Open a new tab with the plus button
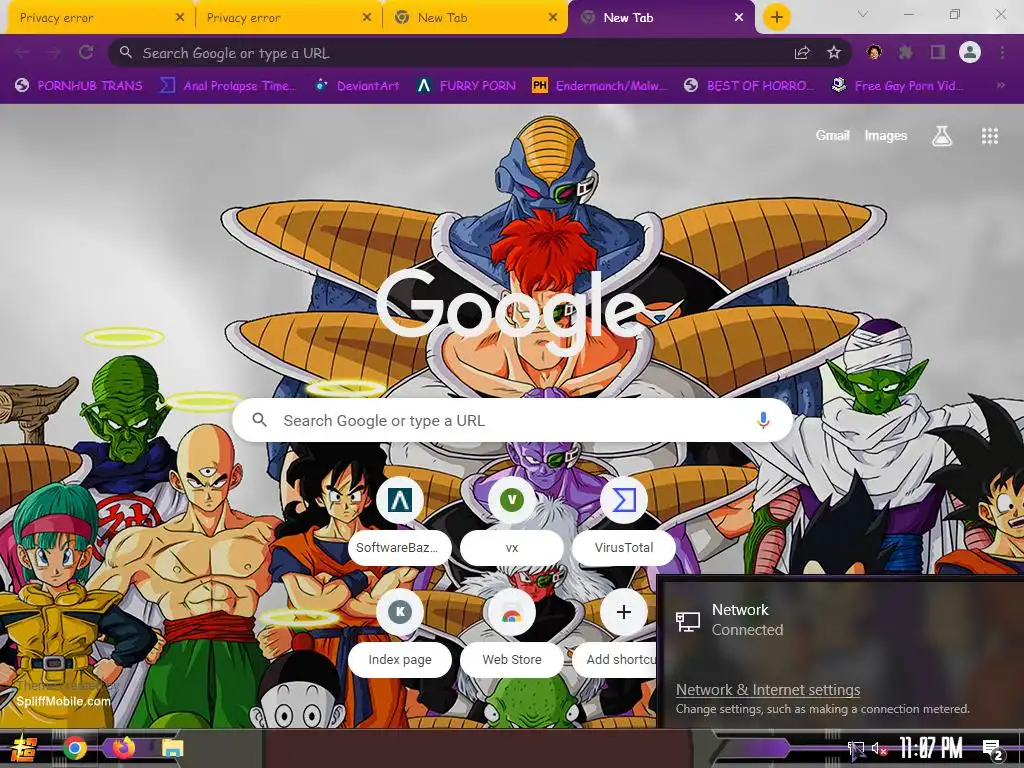Viewport: 1024px width, 768px height. (x=776, y=18)
